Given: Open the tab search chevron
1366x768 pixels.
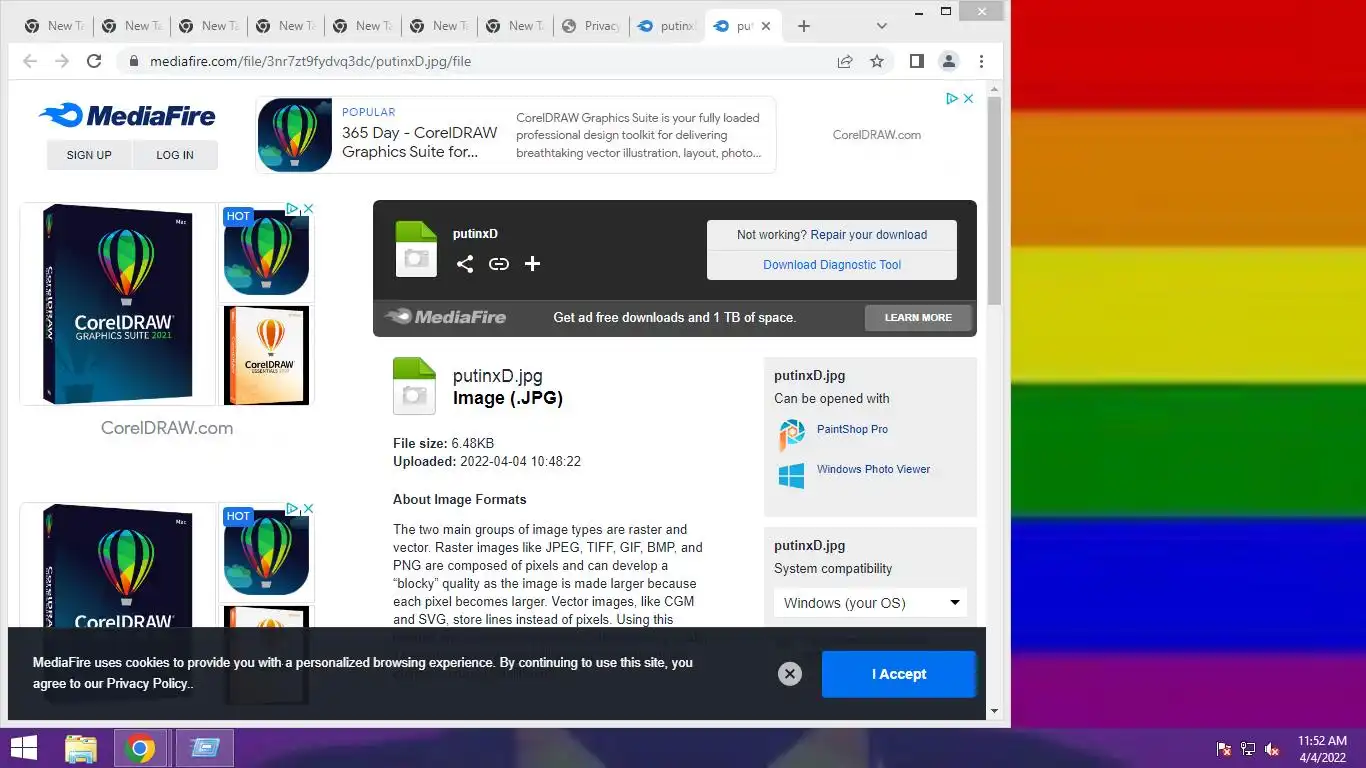Looking at the screenshot, I should (x=881, y=26).
